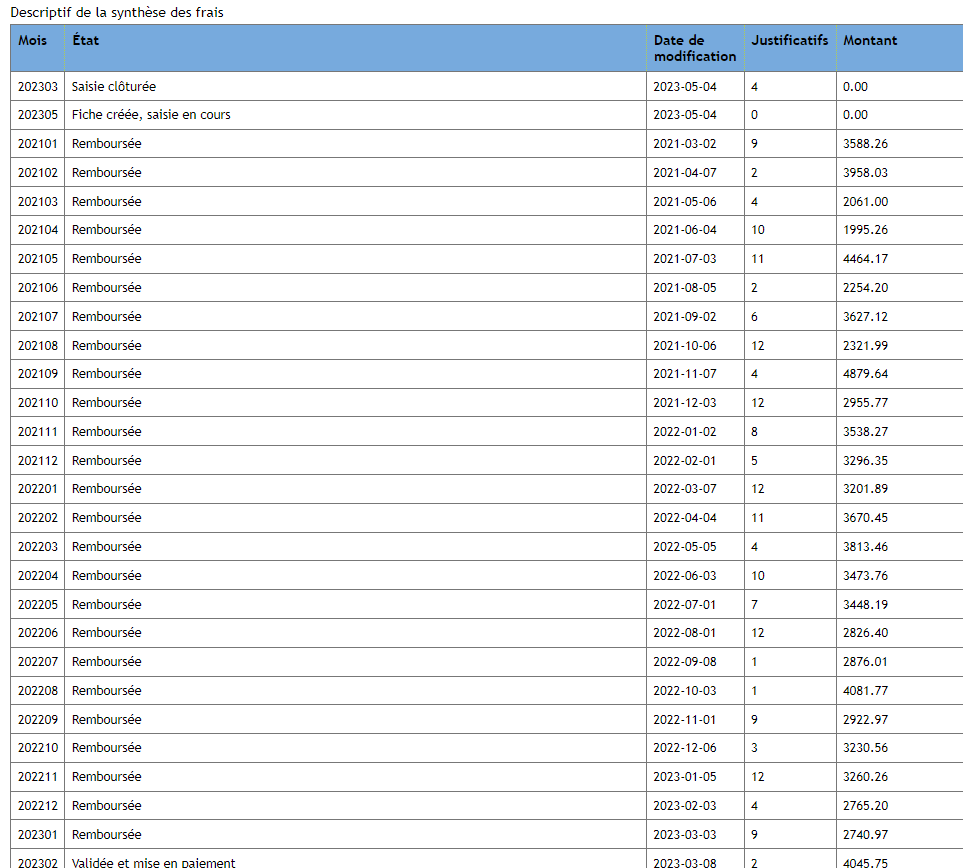The width and height of the screenshot is (963, 868).
Task: Click 'Descriptif de la synthèse des frais' title
Action: tap(117, 12)
